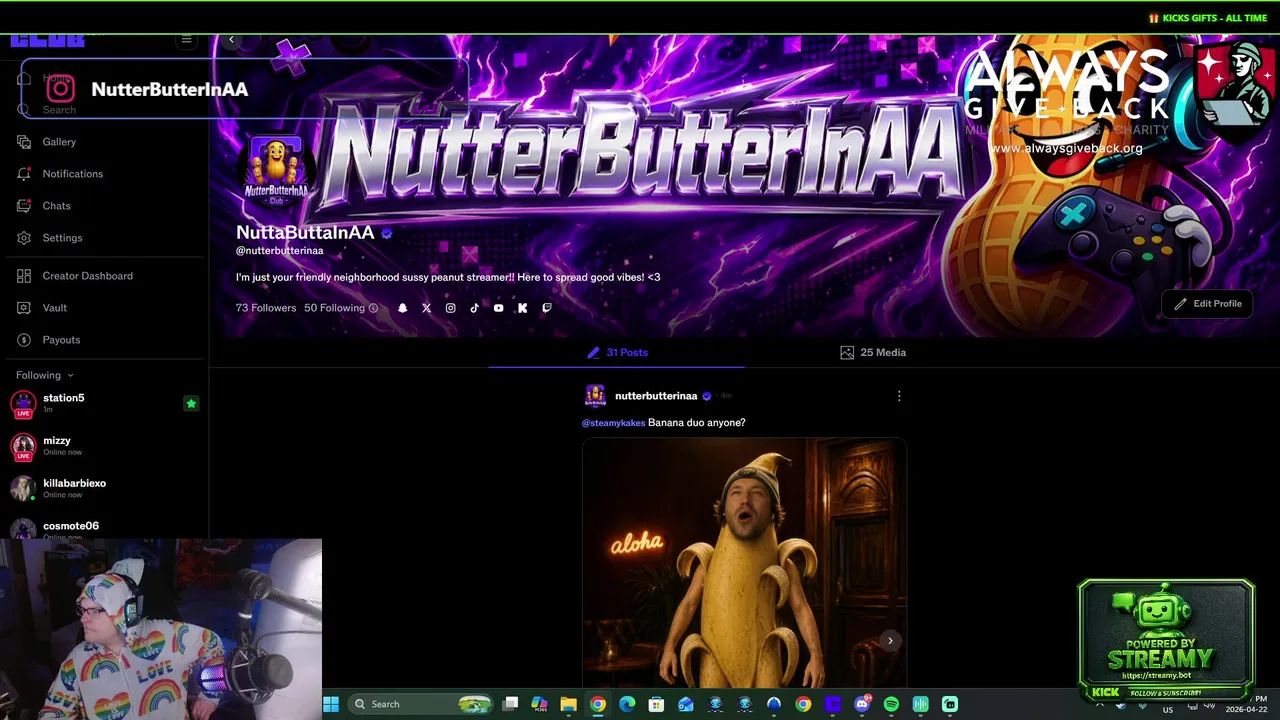
Task: Open the banana costume post image
Action: click(x=745, y=563)
